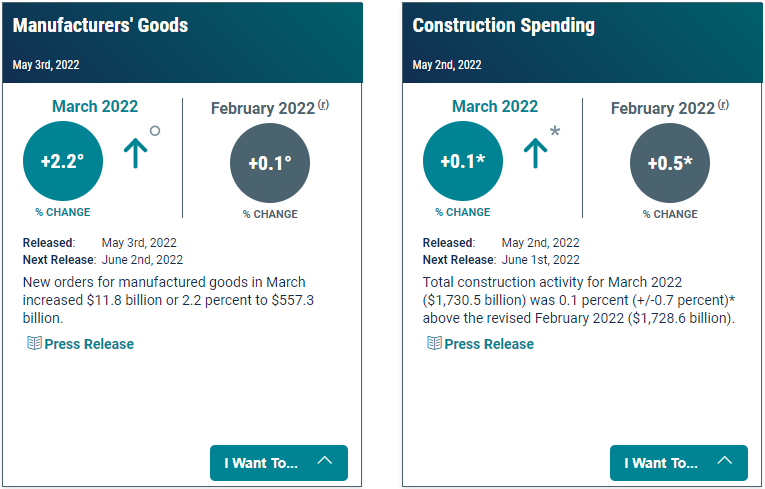
Task: Select the +0.5* February 2022 circle
Action: click(x=670, y=164)
